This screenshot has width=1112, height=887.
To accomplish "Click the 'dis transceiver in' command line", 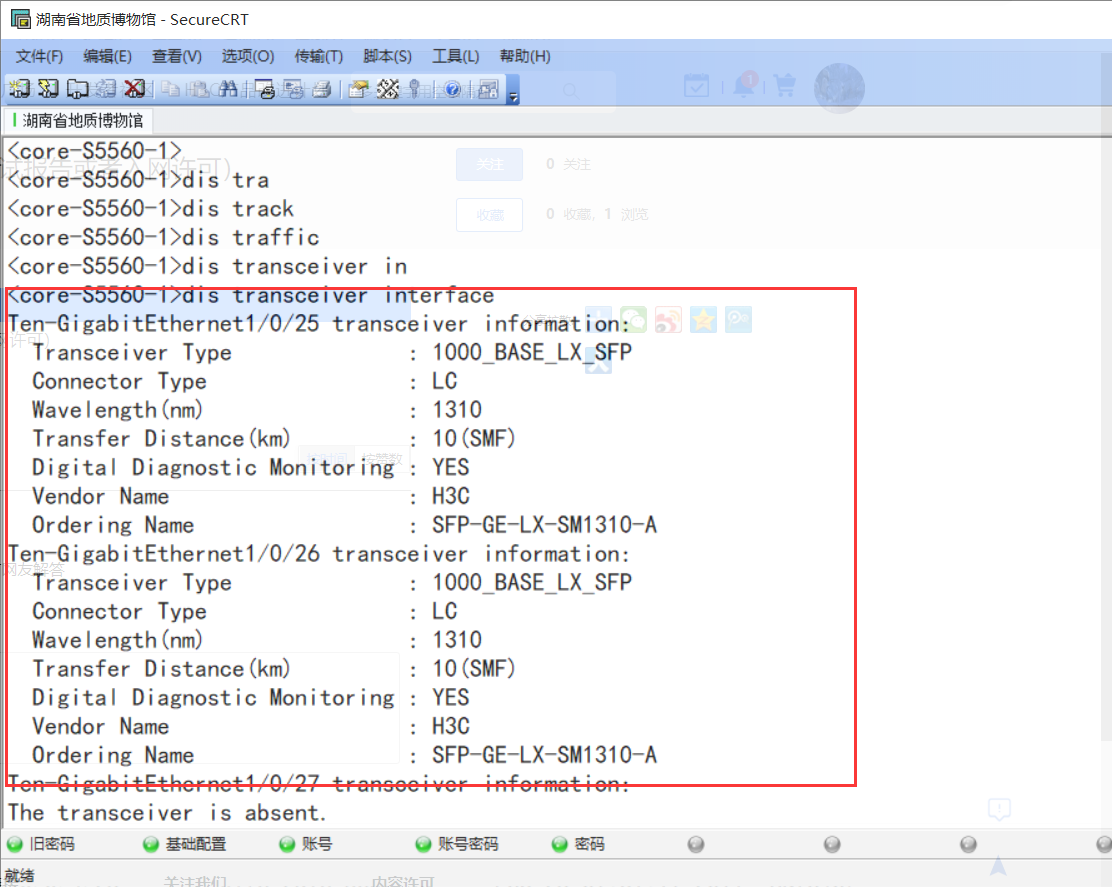I will 207,267.
